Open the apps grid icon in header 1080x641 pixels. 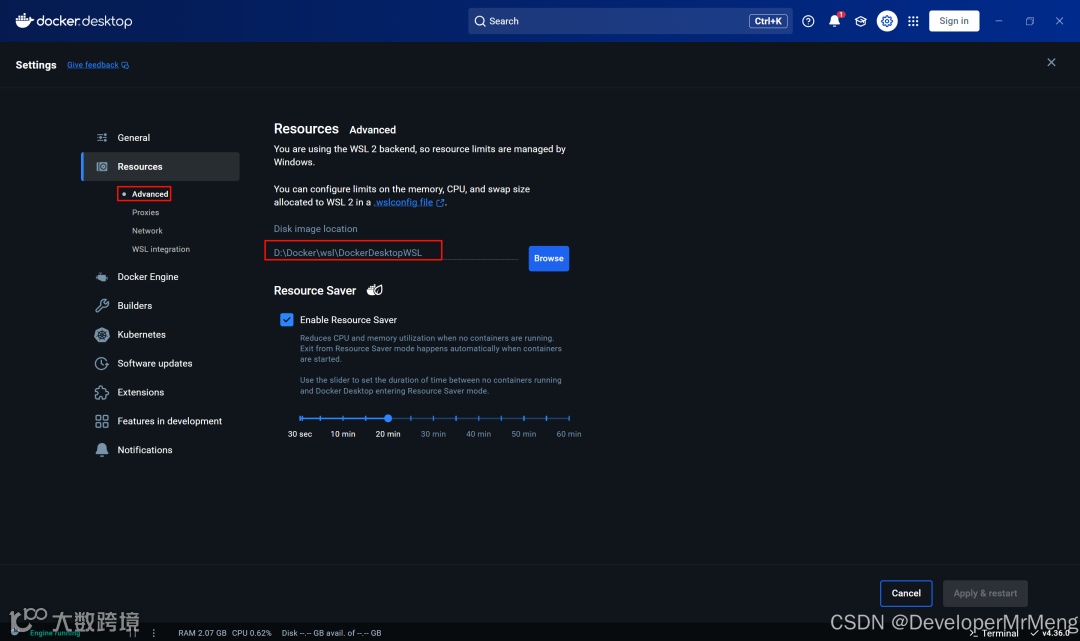(913, 21)
